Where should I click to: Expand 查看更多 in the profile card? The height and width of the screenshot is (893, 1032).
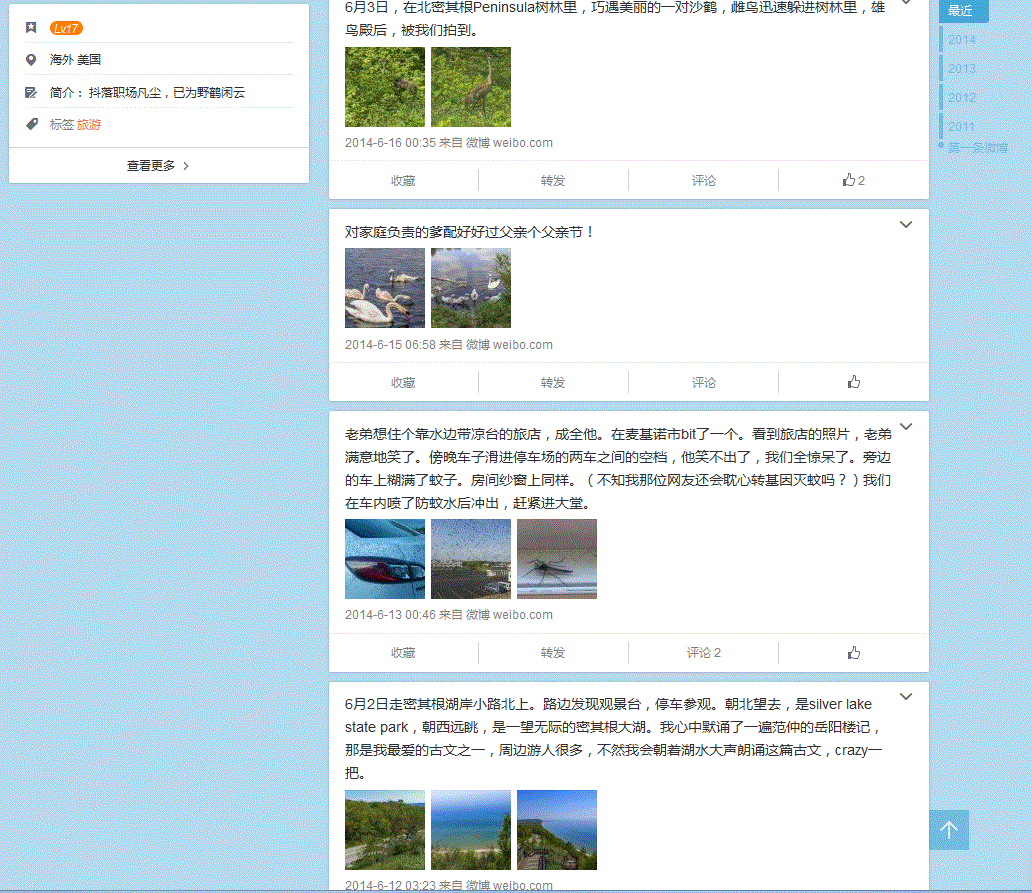[x=158, y=166]
